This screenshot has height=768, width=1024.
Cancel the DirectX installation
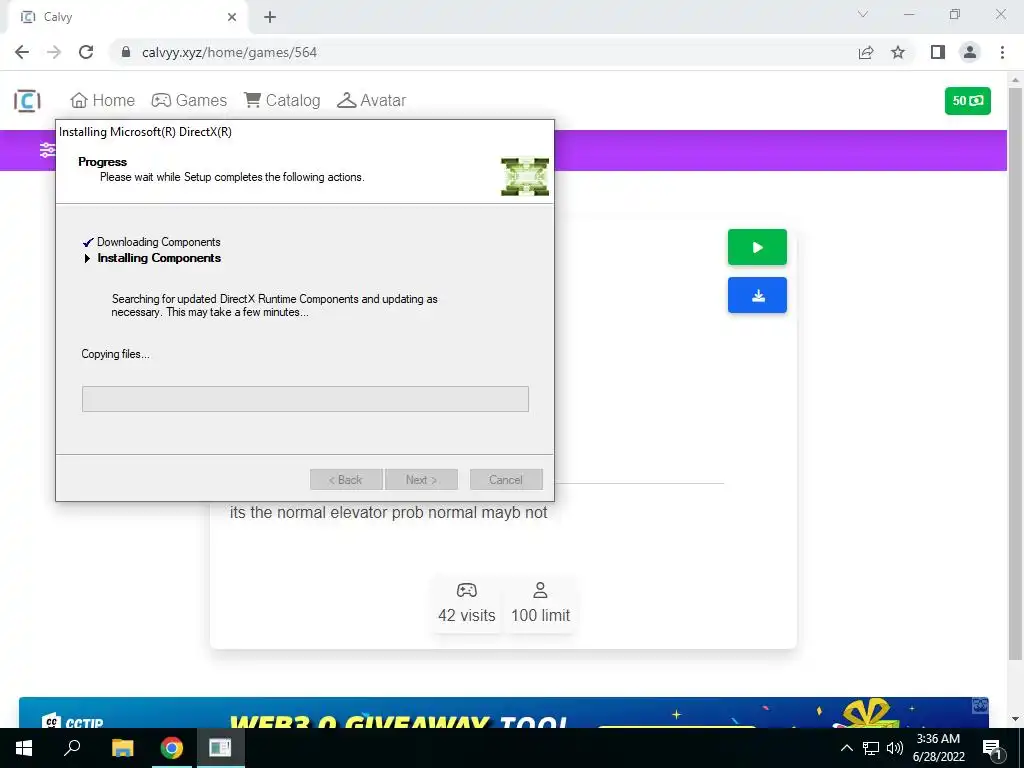pos(506,479)
